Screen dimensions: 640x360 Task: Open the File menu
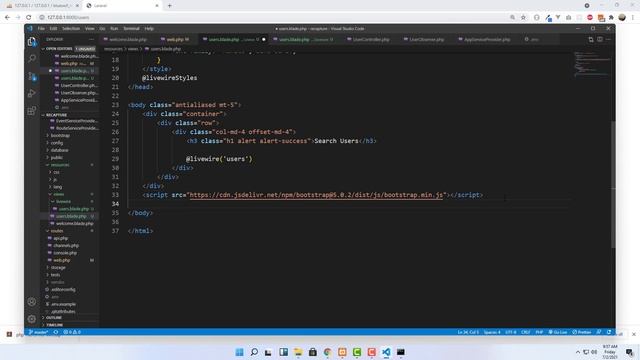click(x=41, y=29)
